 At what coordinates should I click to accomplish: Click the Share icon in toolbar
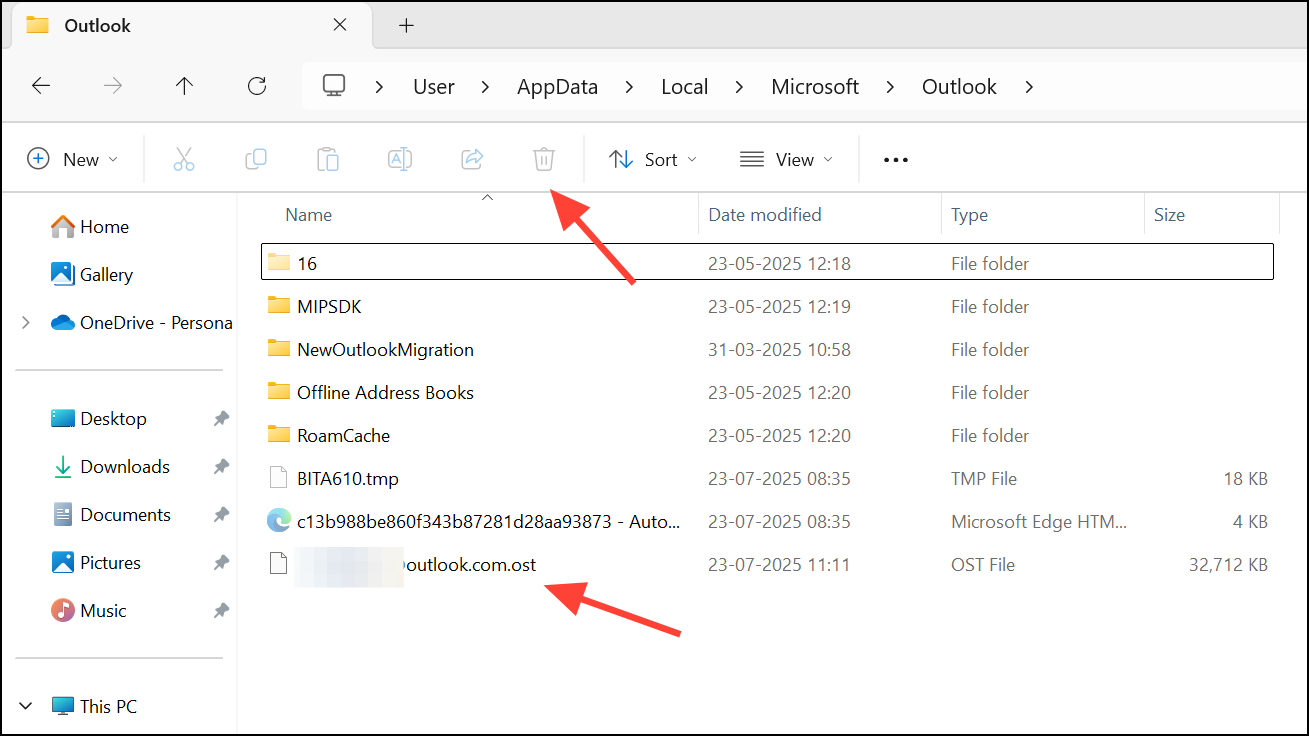click(472, 159)
